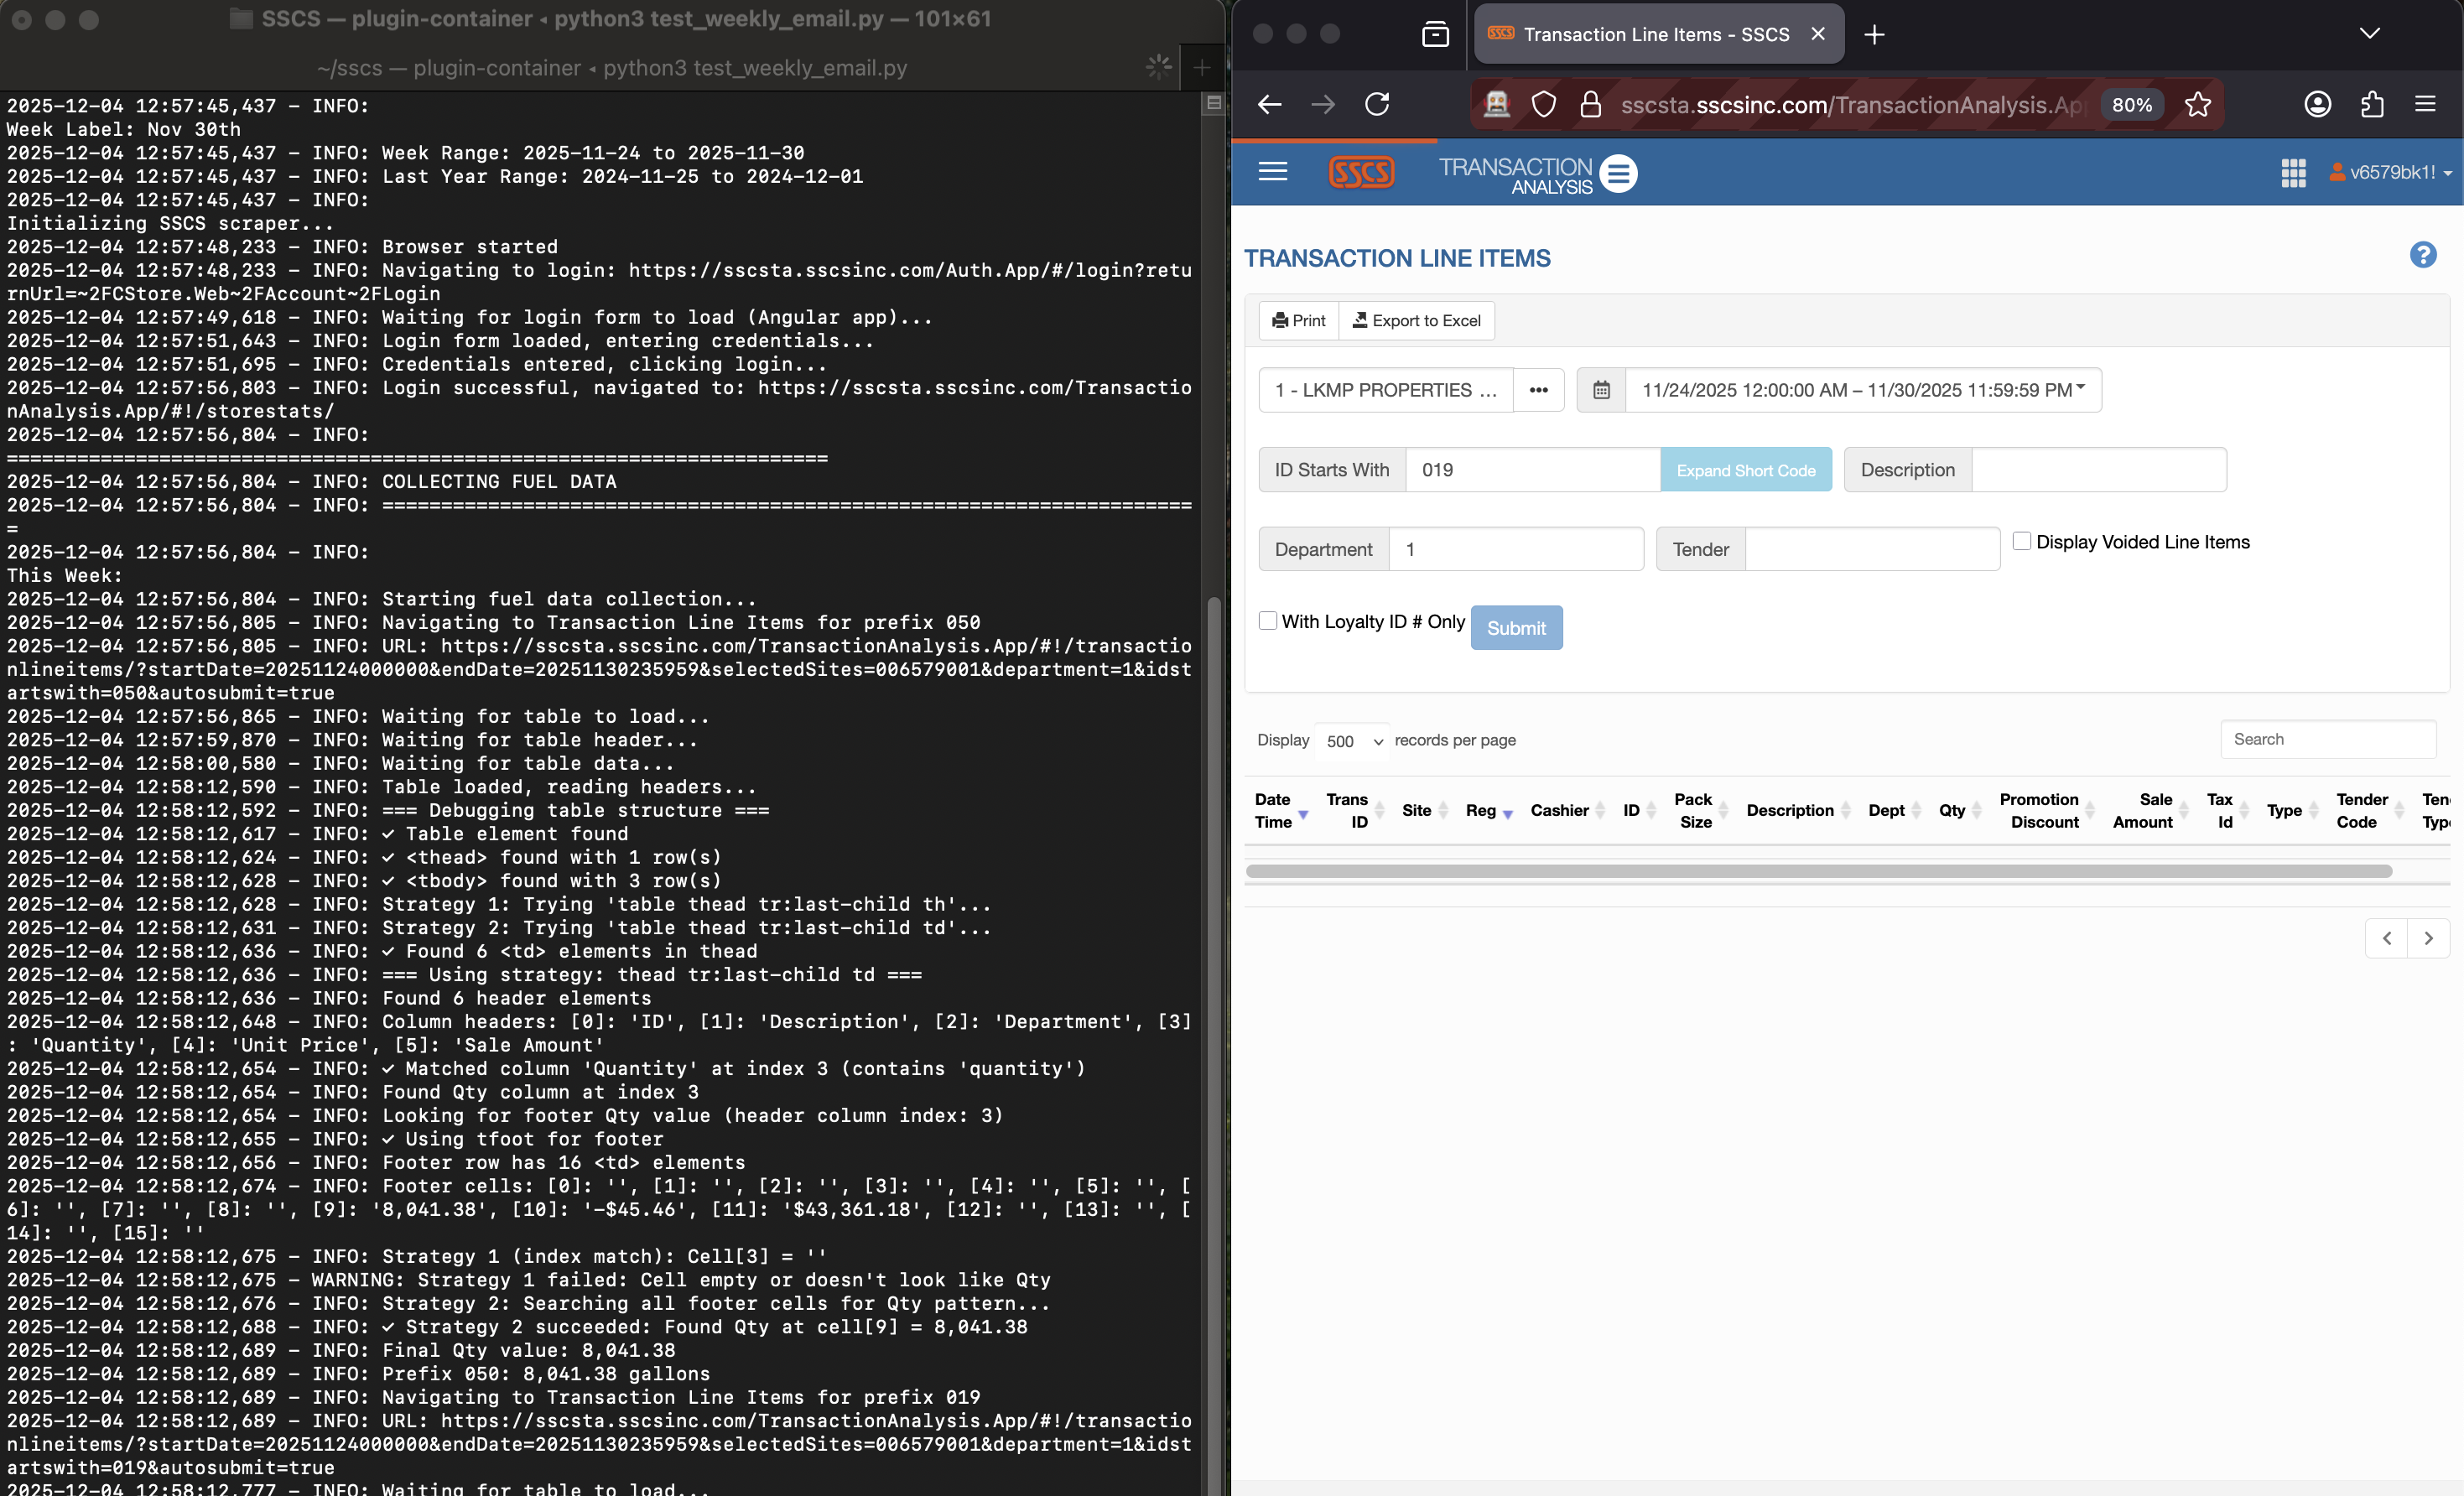Click the table's horizontal scrollbar

coord(1818,871)
